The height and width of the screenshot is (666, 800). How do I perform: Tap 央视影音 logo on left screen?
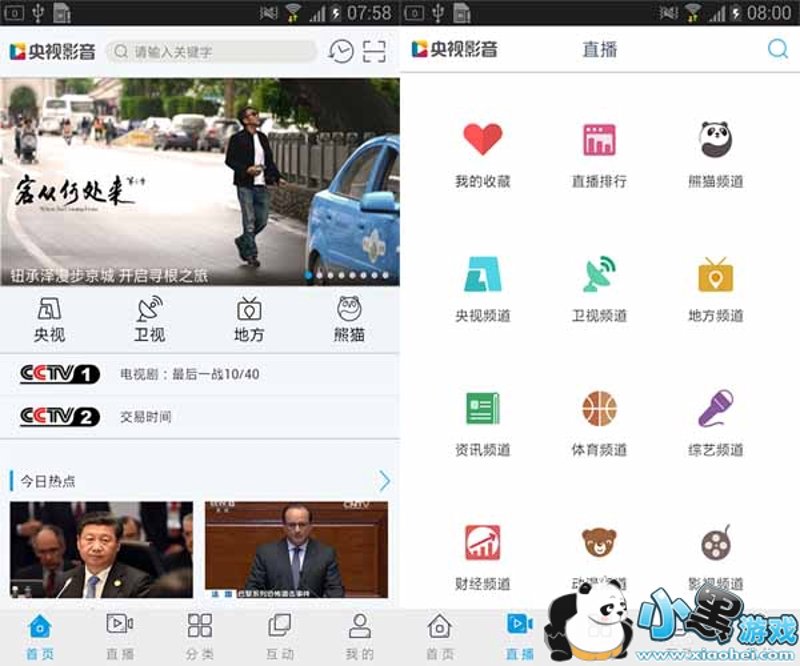[x=52, y=52]
